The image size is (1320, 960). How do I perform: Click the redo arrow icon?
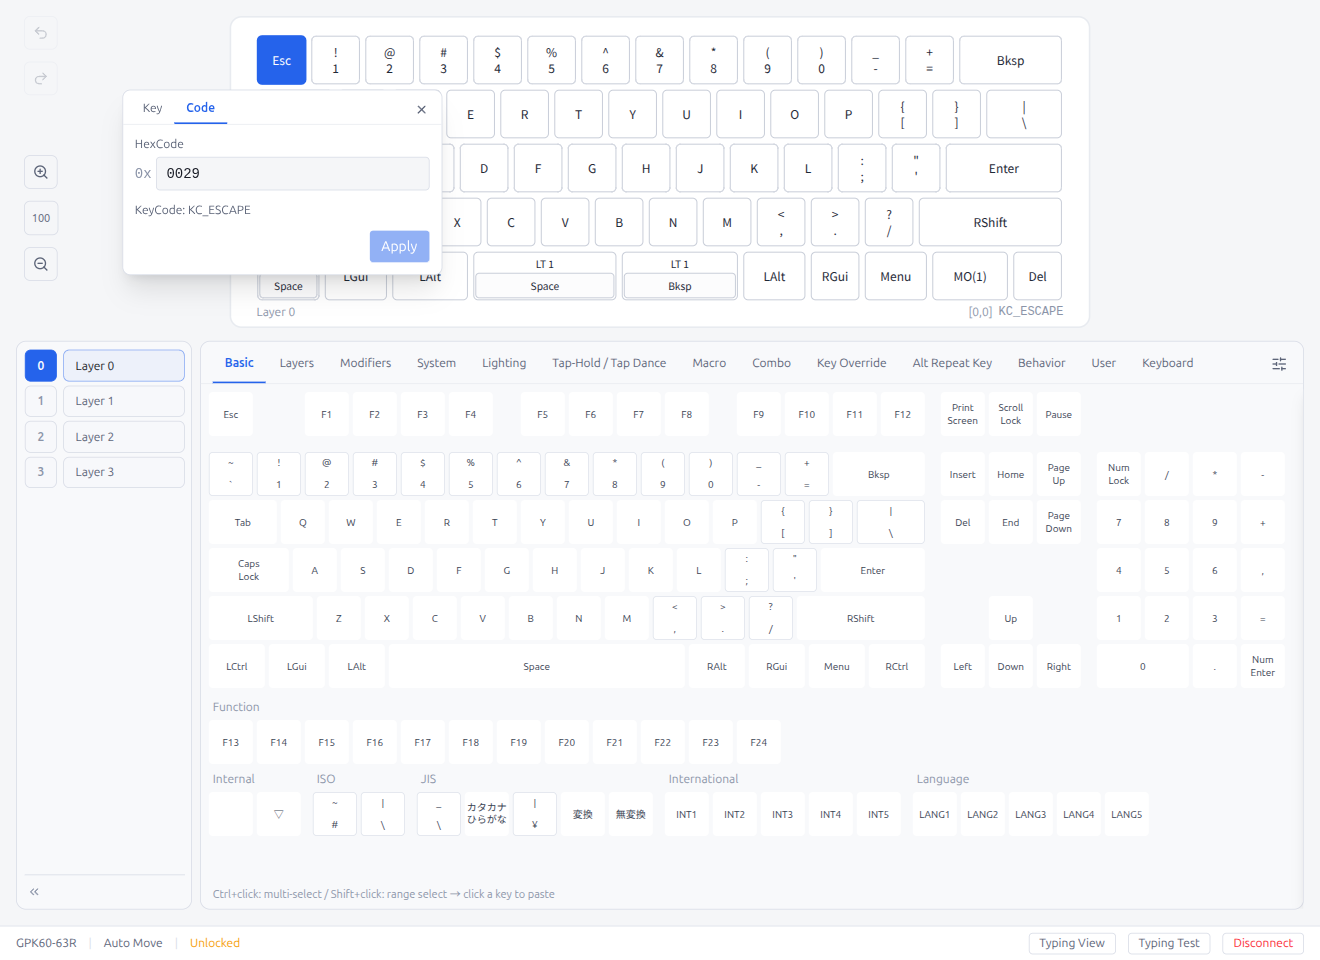40,78
